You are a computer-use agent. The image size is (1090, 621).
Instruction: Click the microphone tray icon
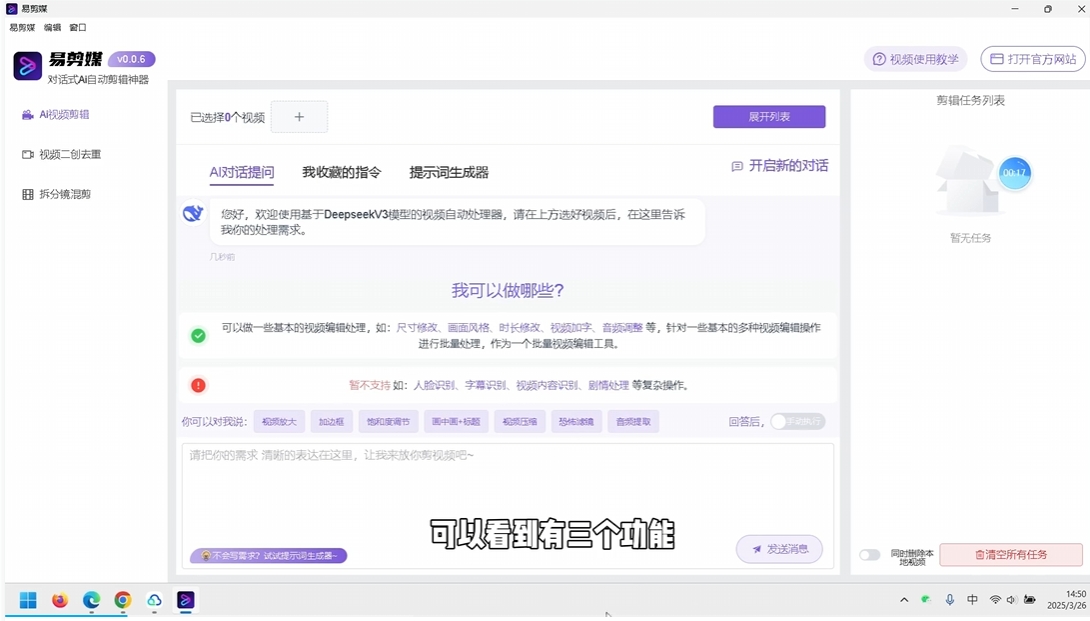click(950, 599)
